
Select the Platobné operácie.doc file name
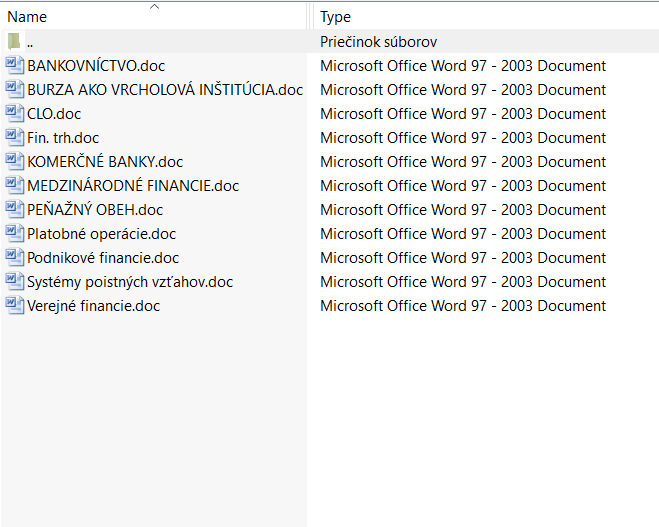[x=101, y=234]
